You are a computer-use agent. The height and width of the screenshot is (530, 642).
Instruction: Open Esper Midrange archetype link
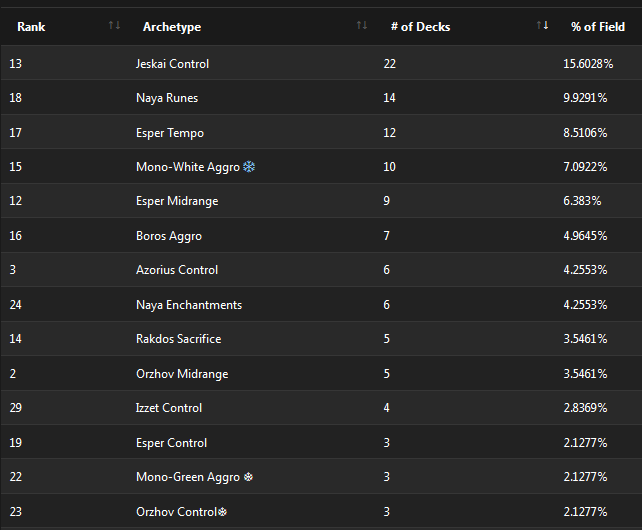pos(177,201)
